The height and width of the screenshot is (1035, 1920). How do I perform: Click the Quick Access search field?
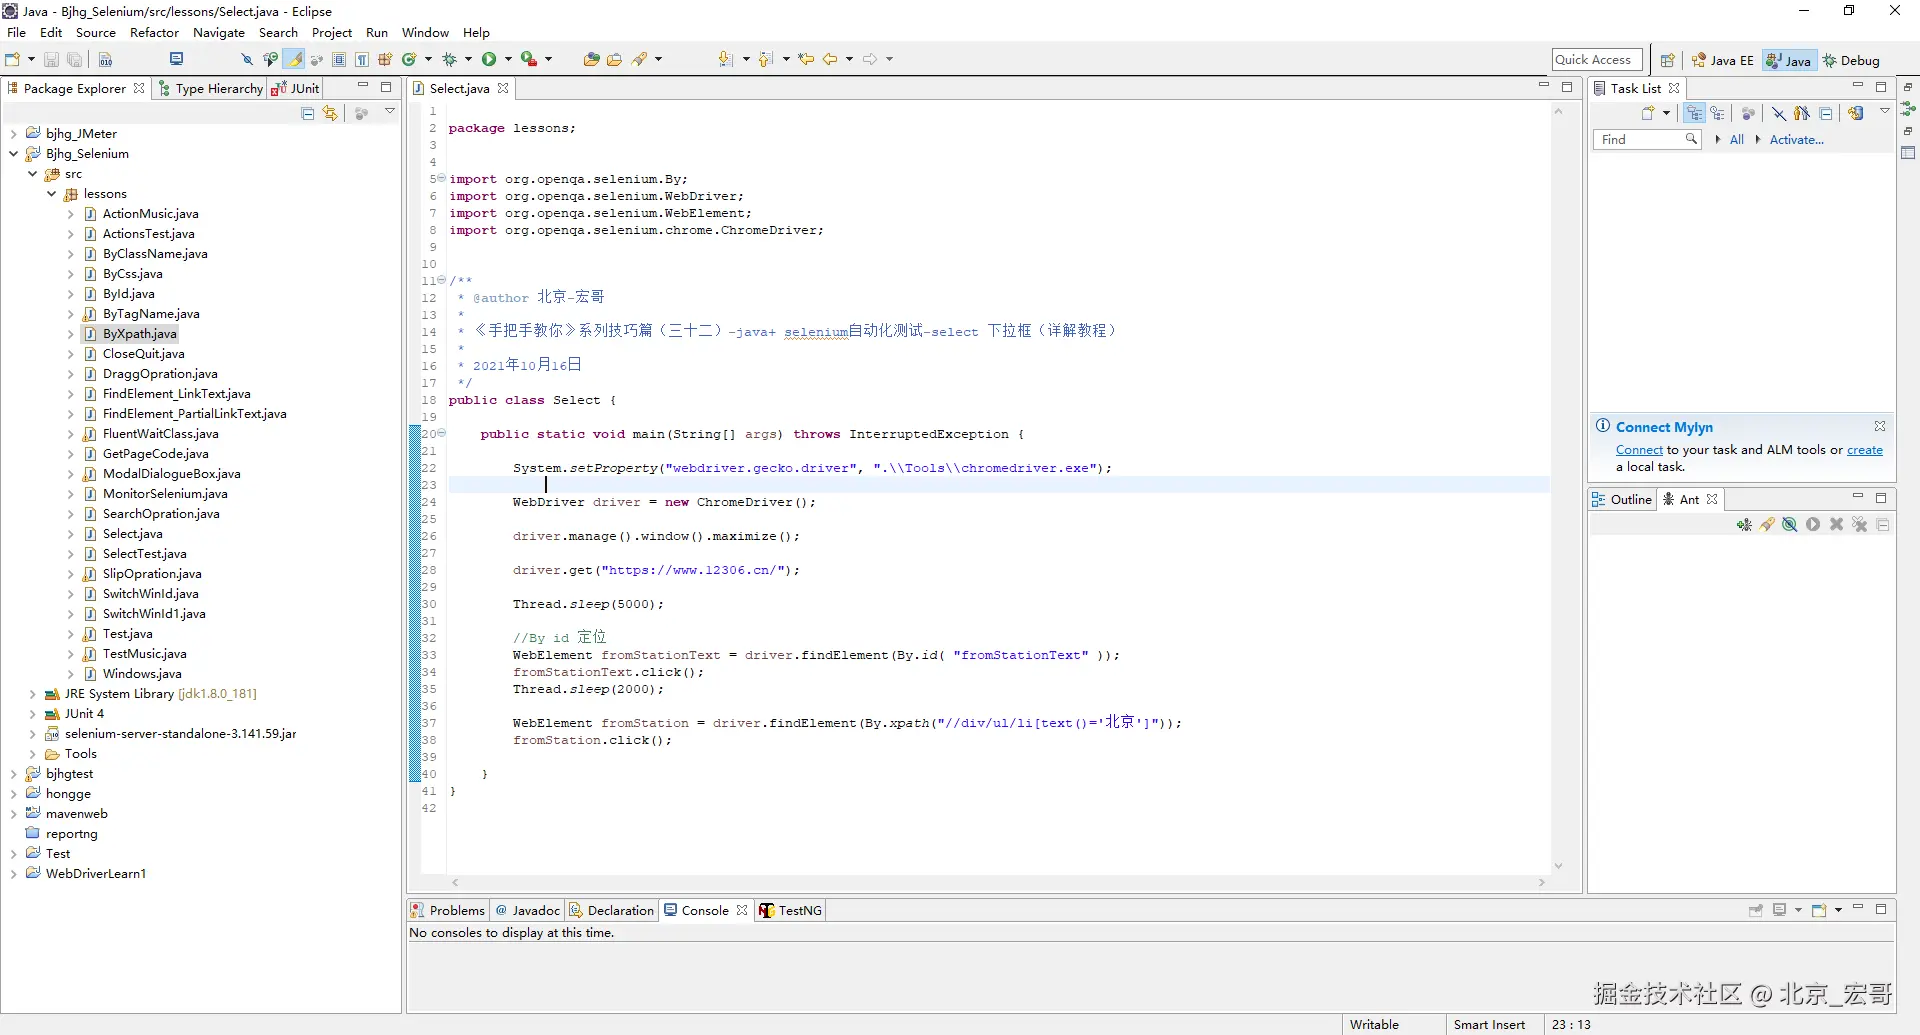1596,60
